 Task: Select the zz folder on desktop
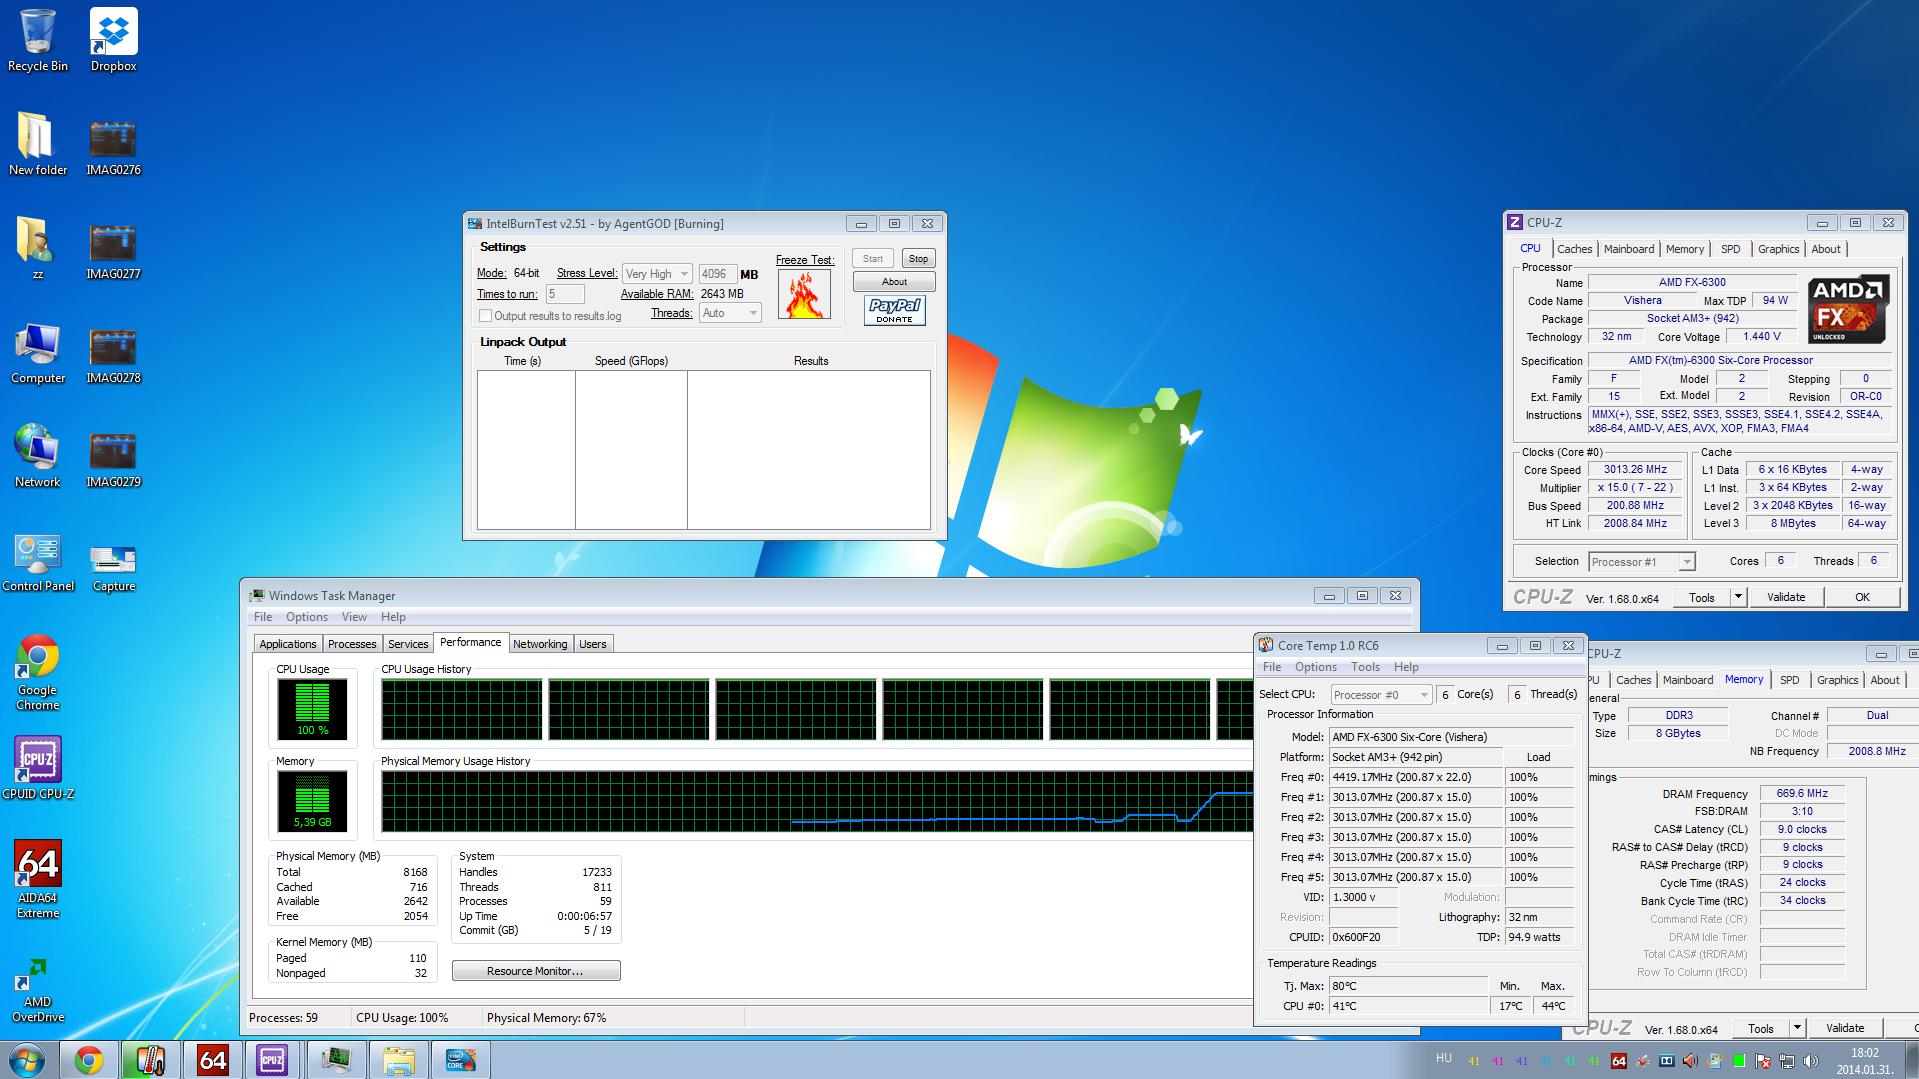pyautogui.click(x=38, y=248)
